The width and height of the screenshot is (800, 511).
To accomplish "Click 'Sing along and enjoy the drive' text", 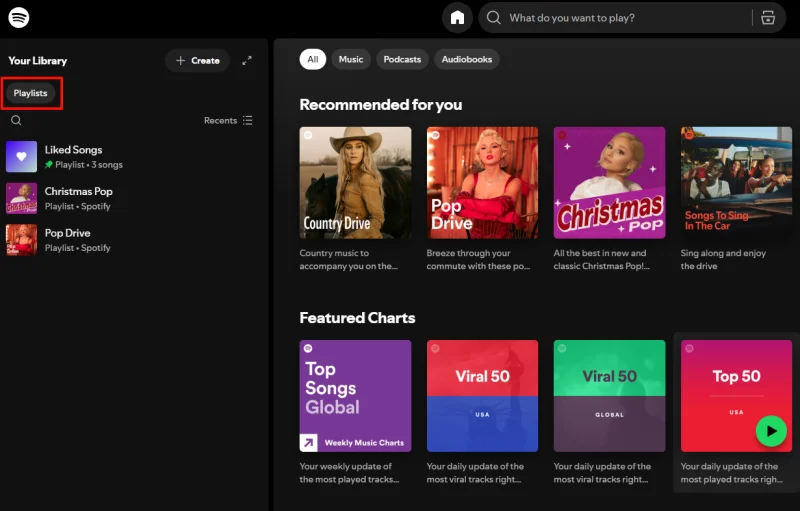I will coord(723,260).
